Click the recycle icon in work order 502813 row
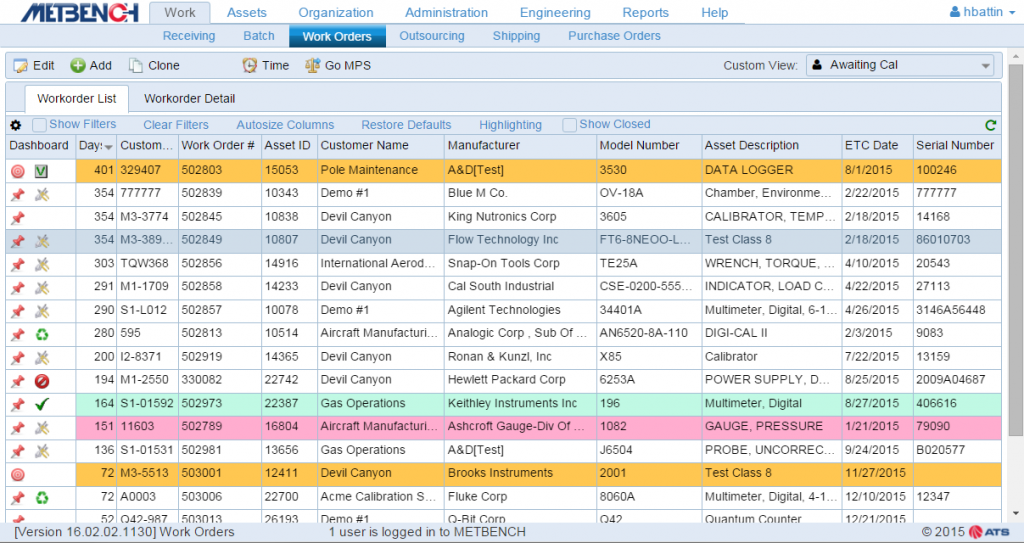This screenshot has height=543, width=1024. click(x=42, y=335)
